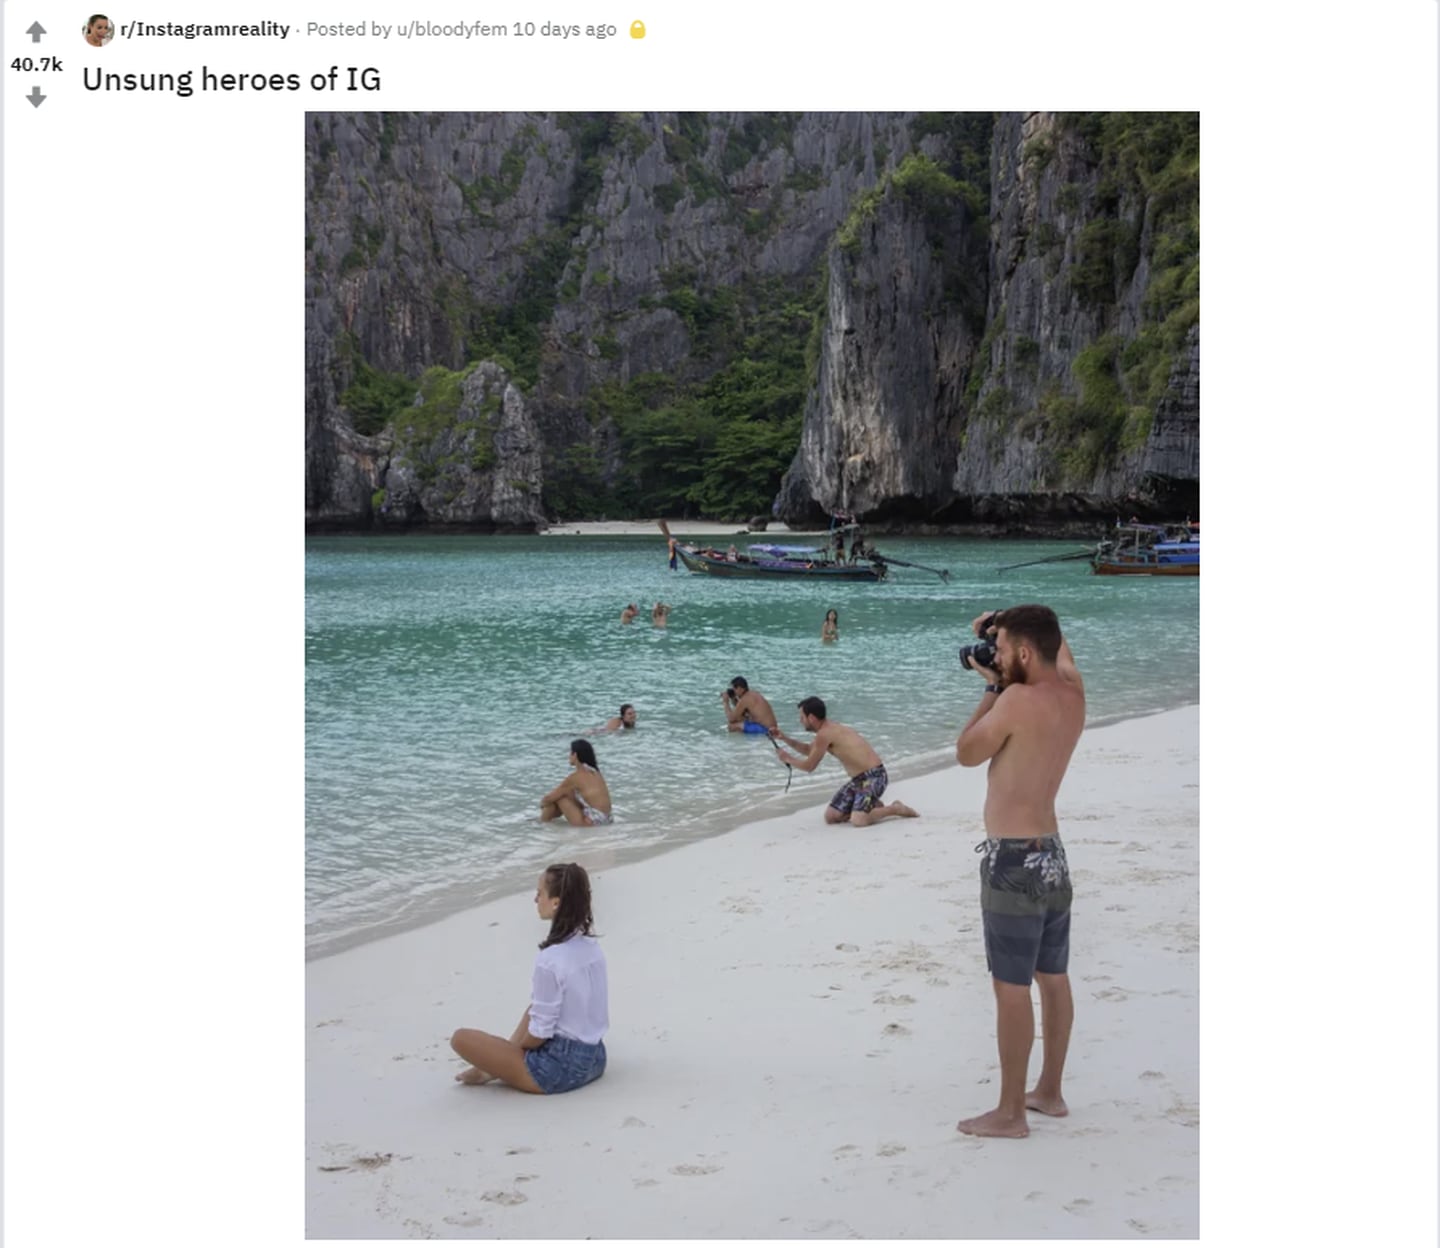Click the woman sitting in the shallow water

point(578,783)
